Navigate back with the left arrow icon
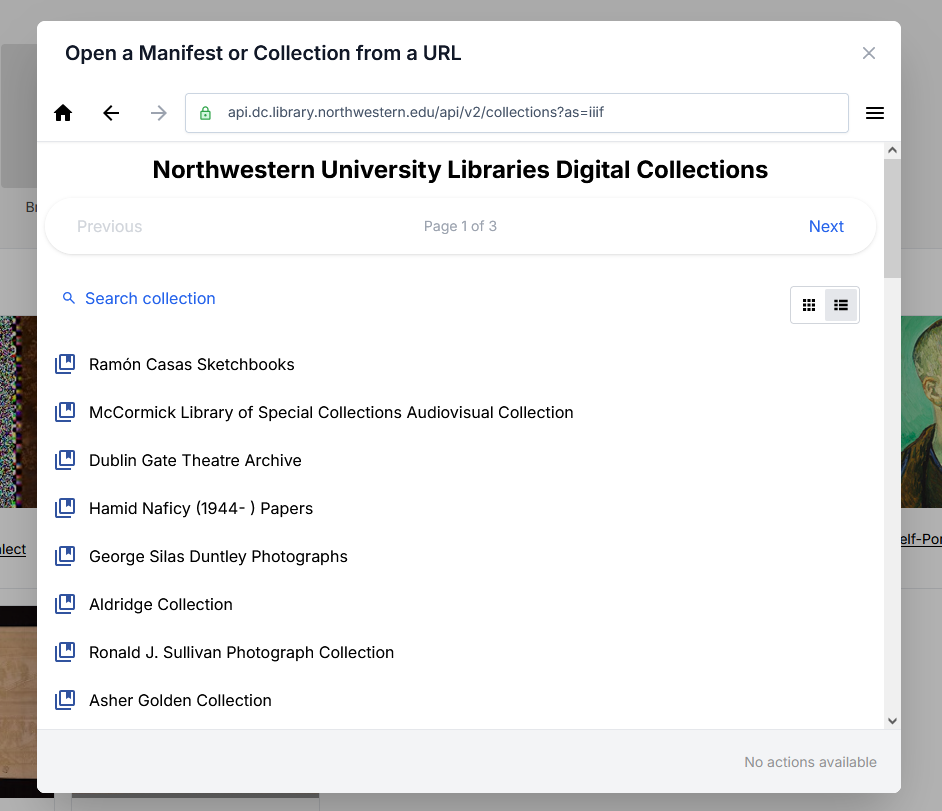 coord(111,112)
